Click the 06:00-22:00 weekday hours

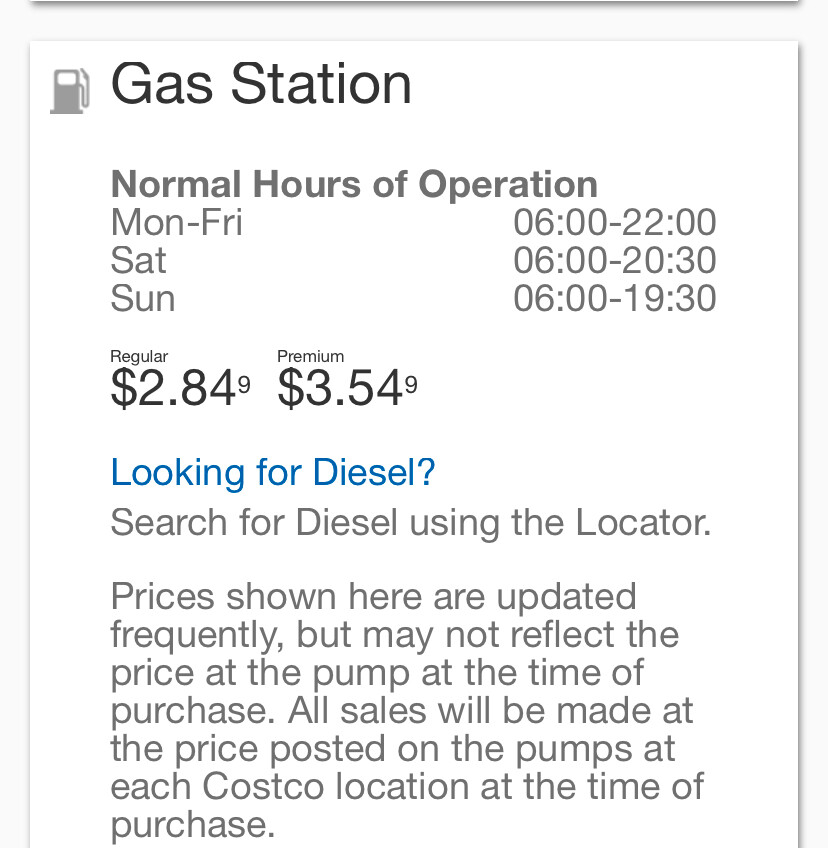coord(614,222)
